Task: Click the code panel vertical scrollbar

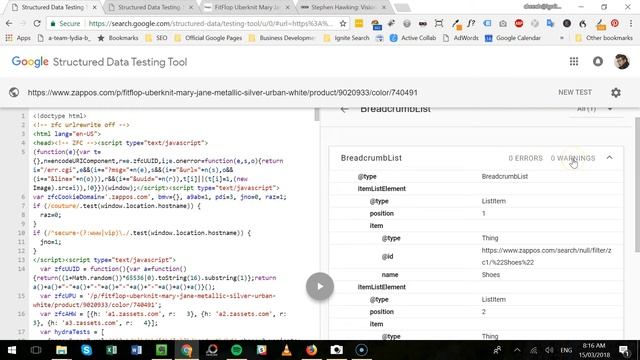Action: [317, 114]
